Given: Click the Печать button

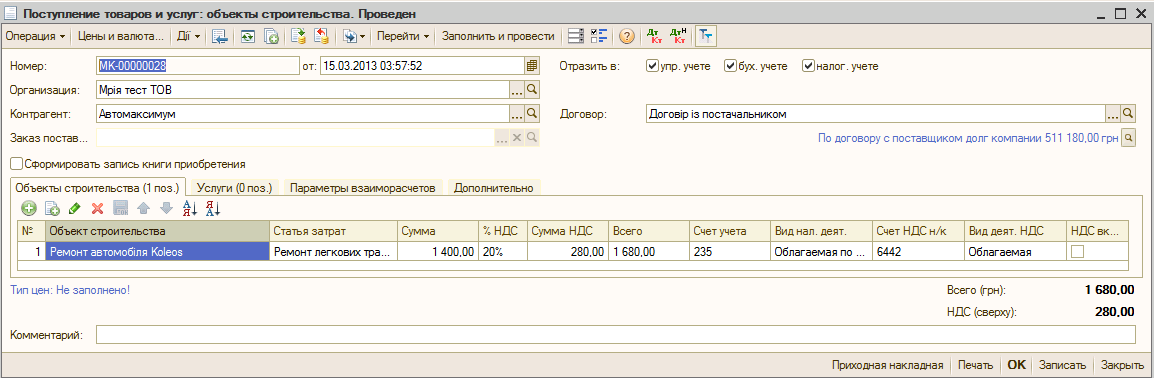Looking at the screenshot, I should [x=976, y=364].
